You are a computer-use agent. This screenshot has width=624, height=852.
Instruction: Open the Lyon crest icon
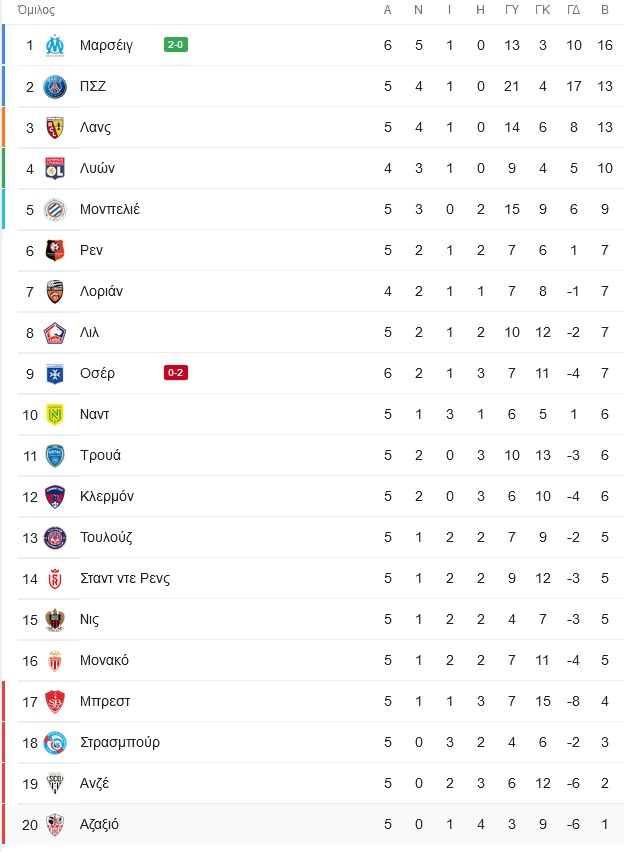click(x=55, y=168)
